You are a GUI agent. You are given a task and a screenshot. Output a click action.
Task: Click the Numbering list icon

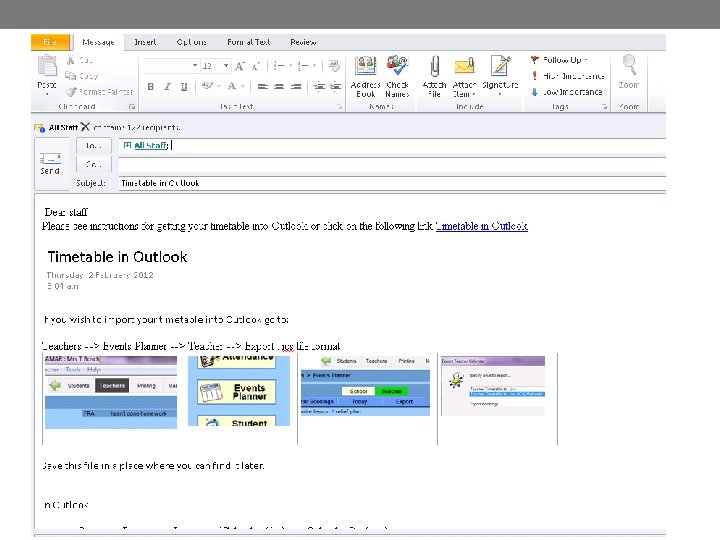(303, 66)
